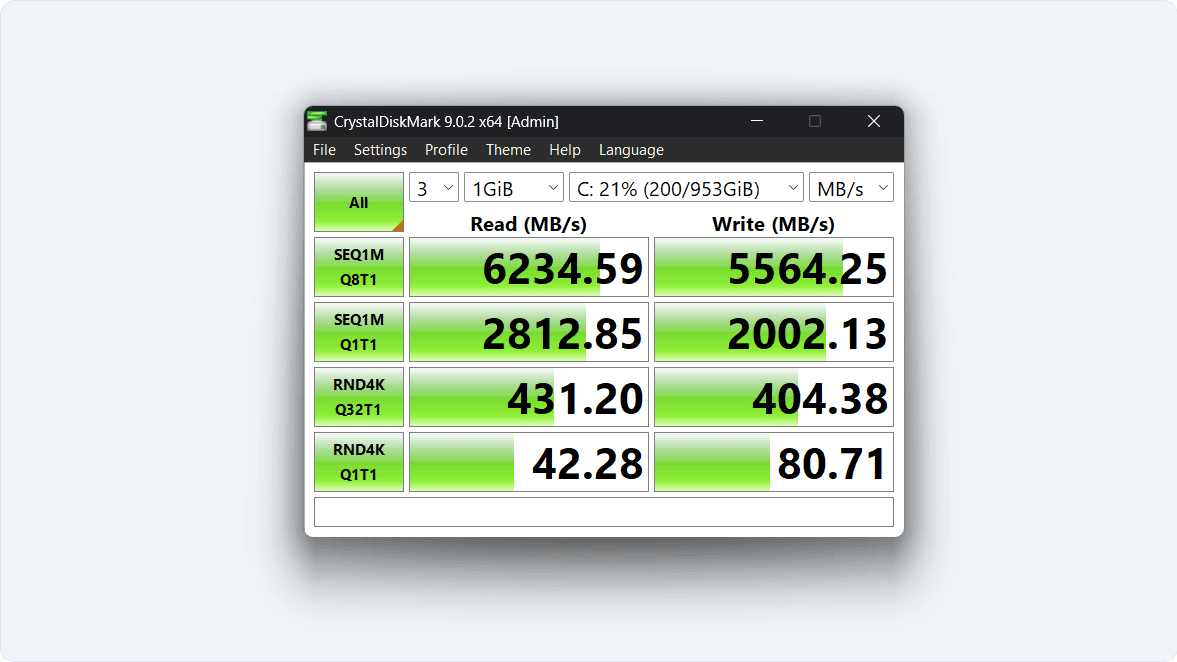
Task: Minimize the CrystalDiskMark window
Action: [x=757, y=121]
